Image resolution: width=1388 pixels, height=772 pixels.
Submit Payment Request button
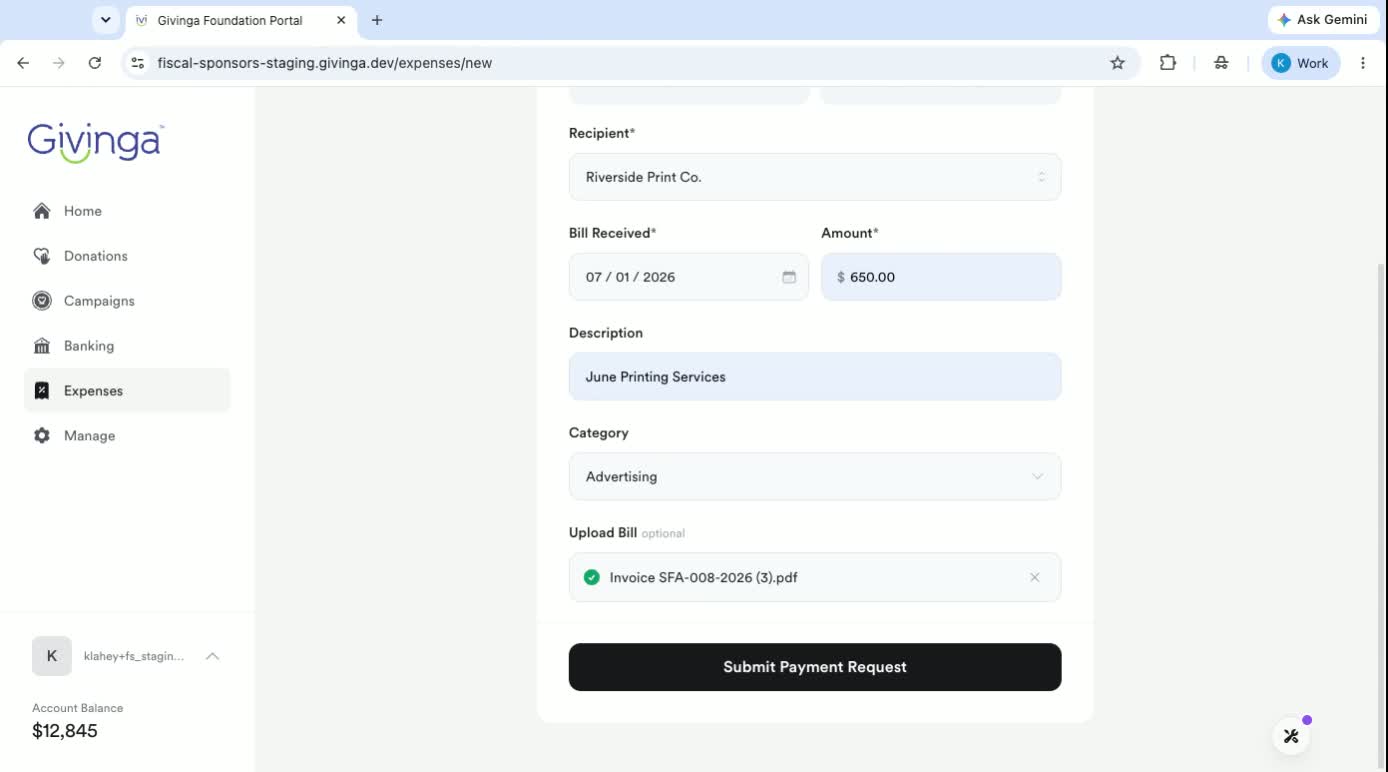click(815, 667)
